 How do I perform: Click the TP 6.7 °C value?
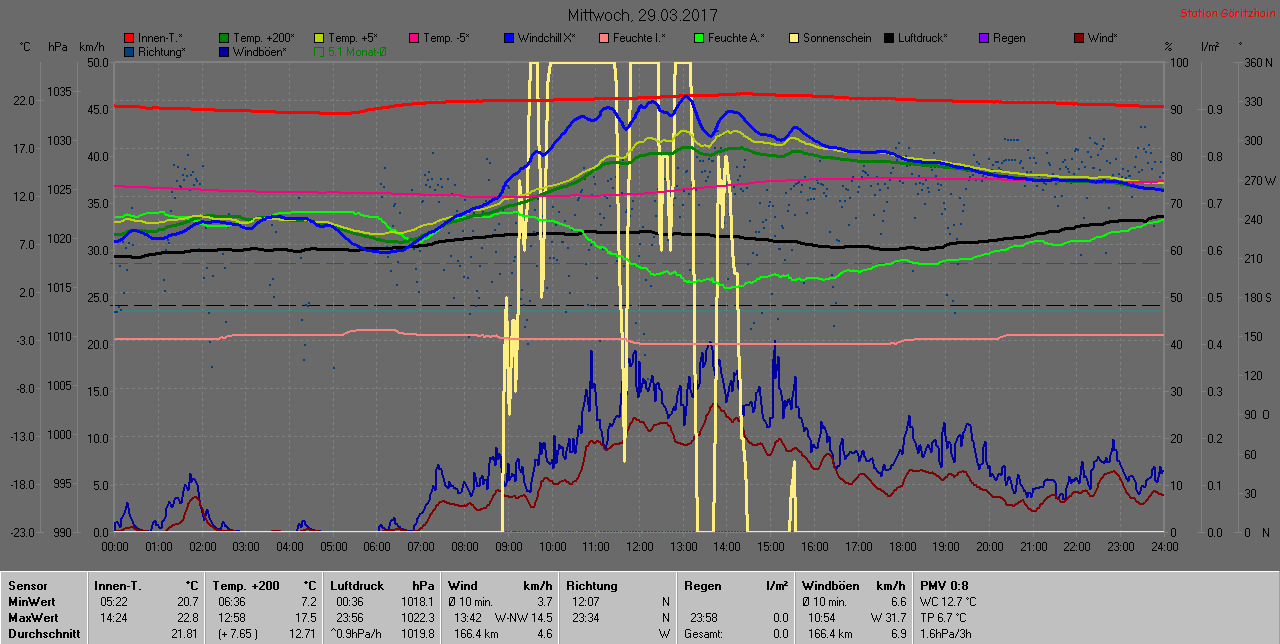944,618
